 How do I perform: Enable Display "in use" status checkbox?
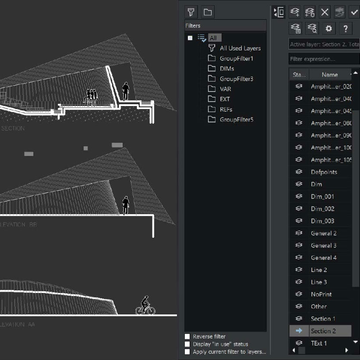[187, 344]
